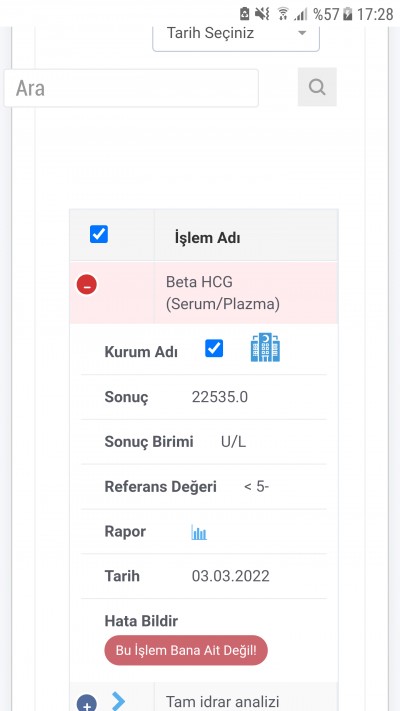Open the hospital building institution icon

point(265,347)
